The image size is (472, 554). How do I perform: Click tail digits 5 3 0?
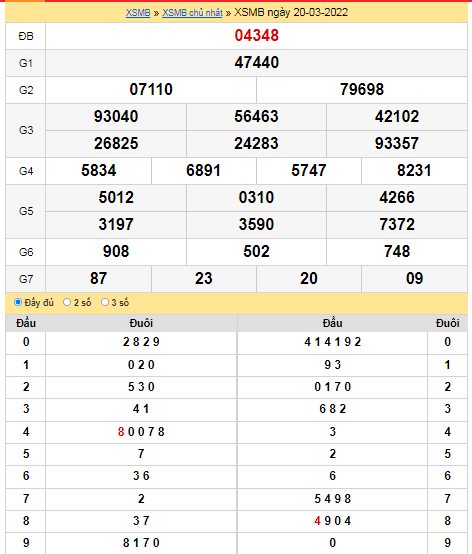pos(141,387)
